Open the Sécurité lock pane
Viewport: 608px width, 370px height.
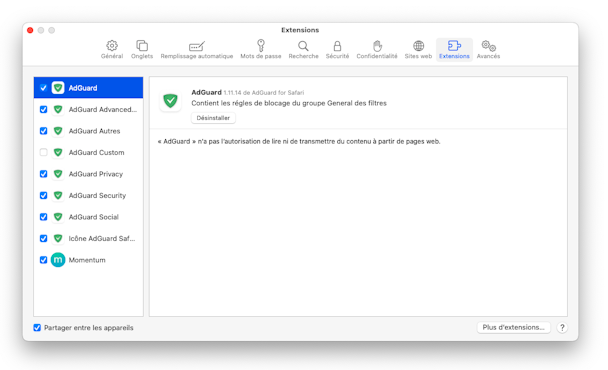tap(337, 50)
